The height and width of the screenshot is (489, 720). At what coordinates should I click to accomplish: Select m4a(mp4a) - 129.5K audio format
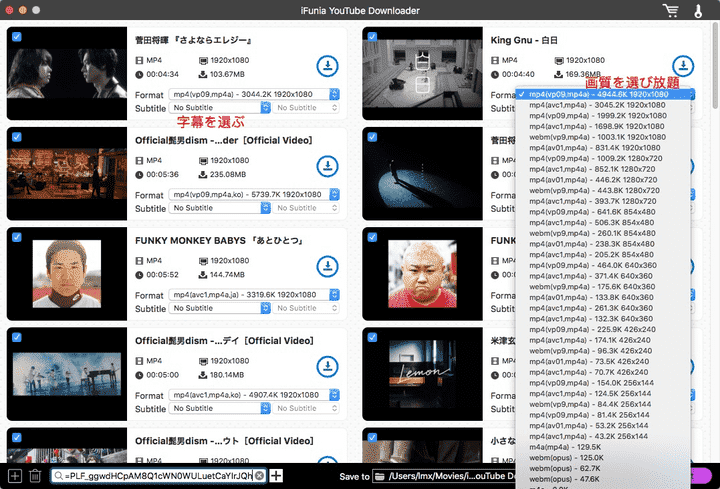point(602,447)
